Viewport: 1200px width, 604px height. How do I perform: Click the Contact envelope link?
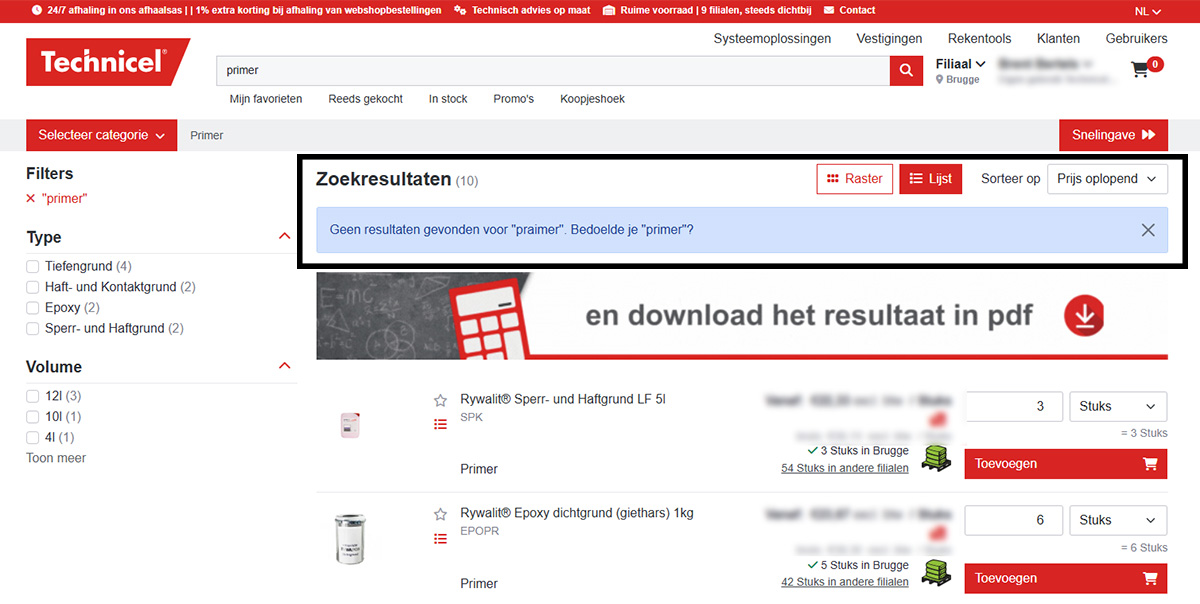(x=849, y=10)
